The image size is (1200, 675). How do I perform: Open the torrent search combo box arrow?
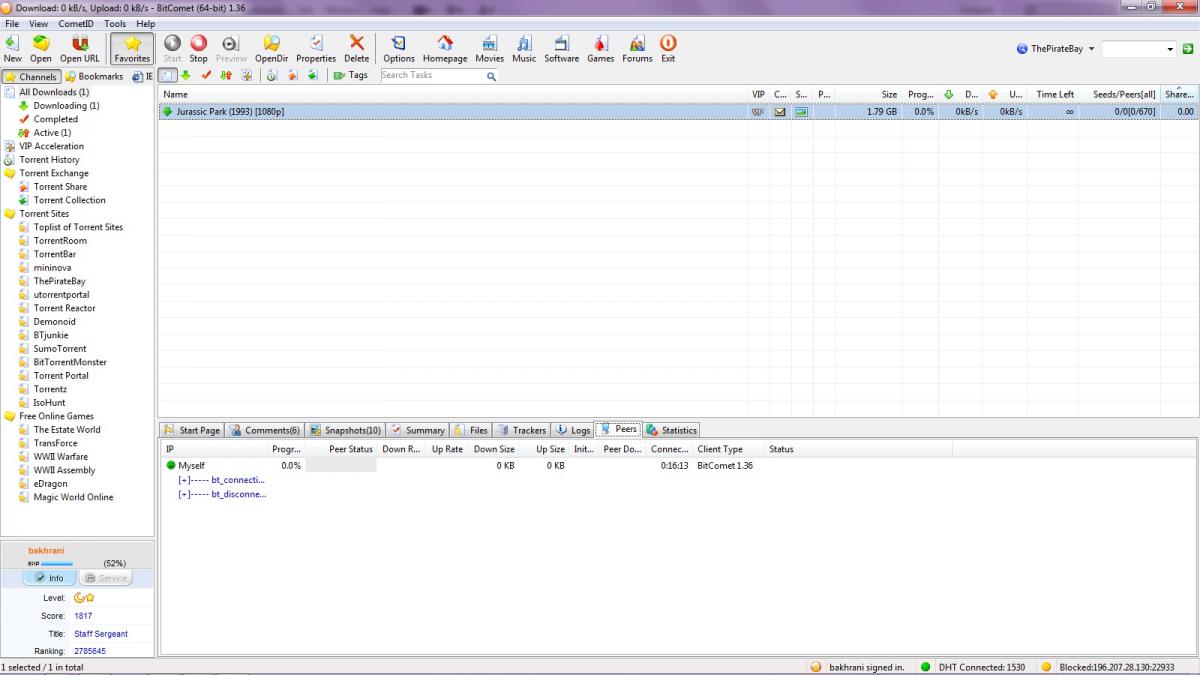[x=1171, y=48]
